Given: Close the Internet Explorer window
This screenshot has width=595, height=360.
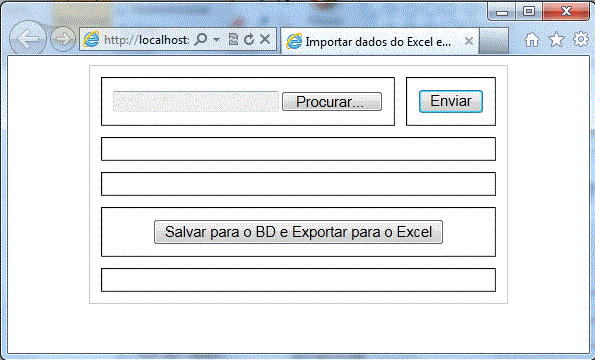Looking at the screenshot, I should 566,11.
